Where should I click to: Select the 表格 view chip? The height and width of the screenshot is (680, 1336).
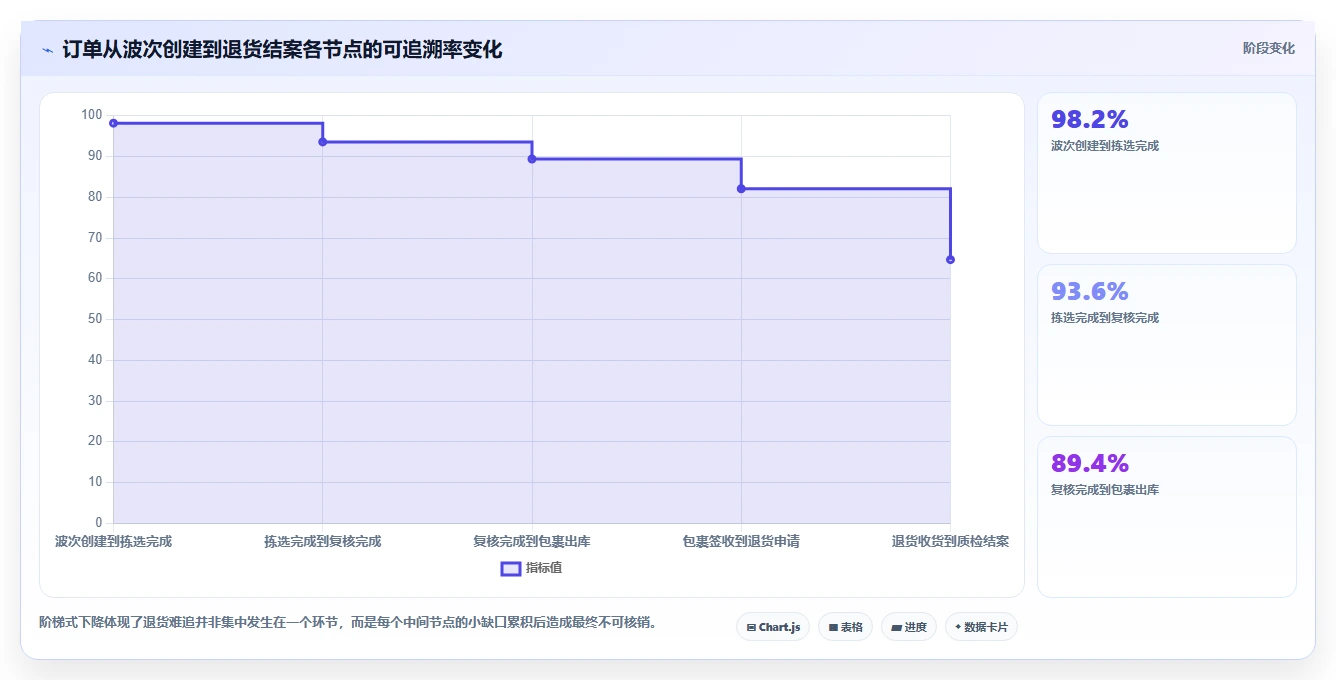pos(845,627)
